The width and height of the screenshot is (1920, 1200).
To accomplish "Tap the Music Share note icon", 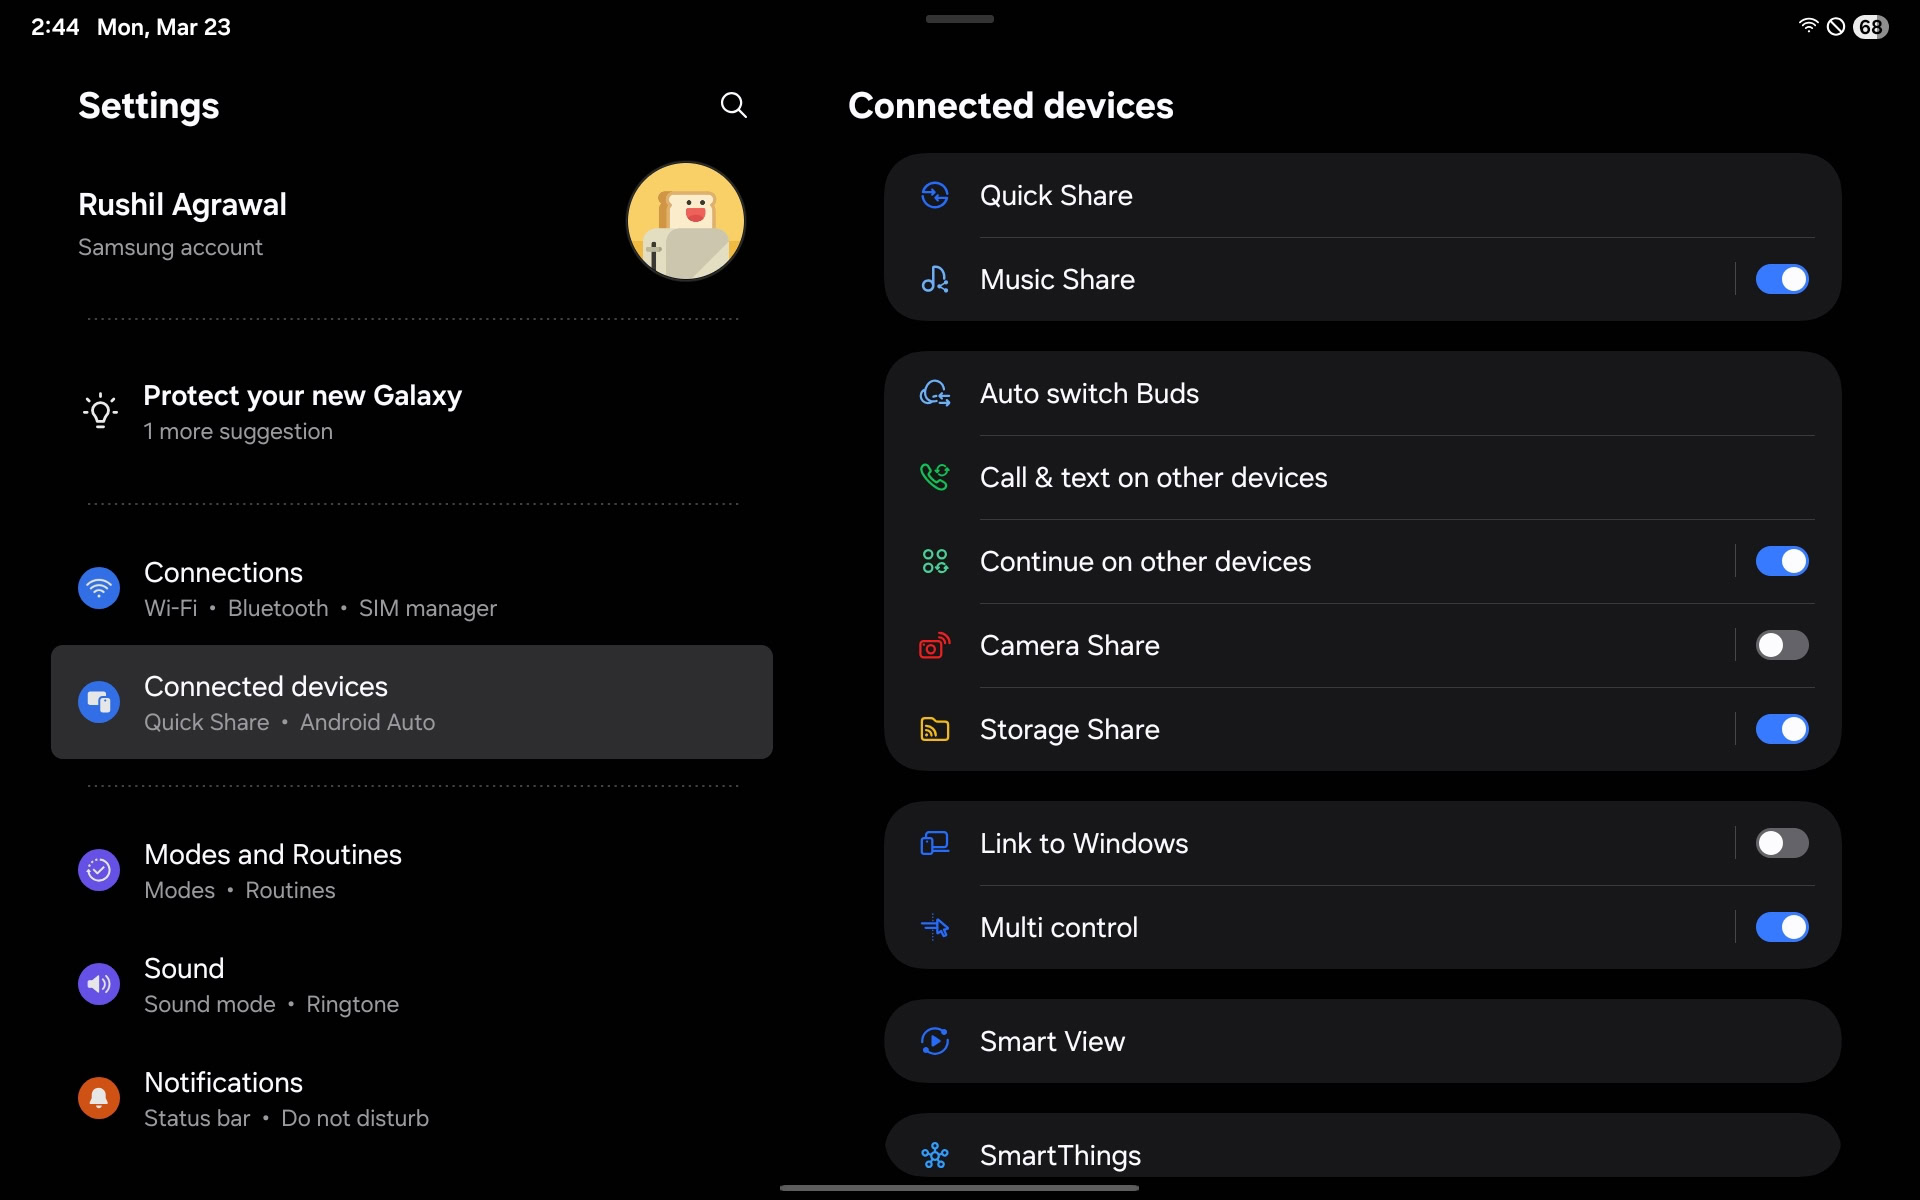I will point(935,279).
